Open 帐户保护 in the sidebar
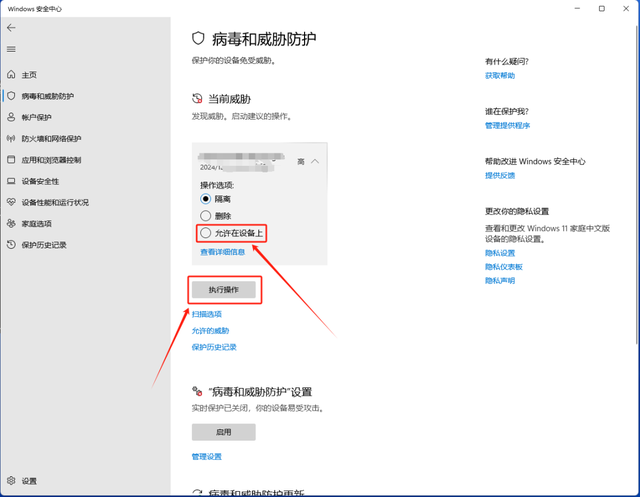 click(36, 118)
